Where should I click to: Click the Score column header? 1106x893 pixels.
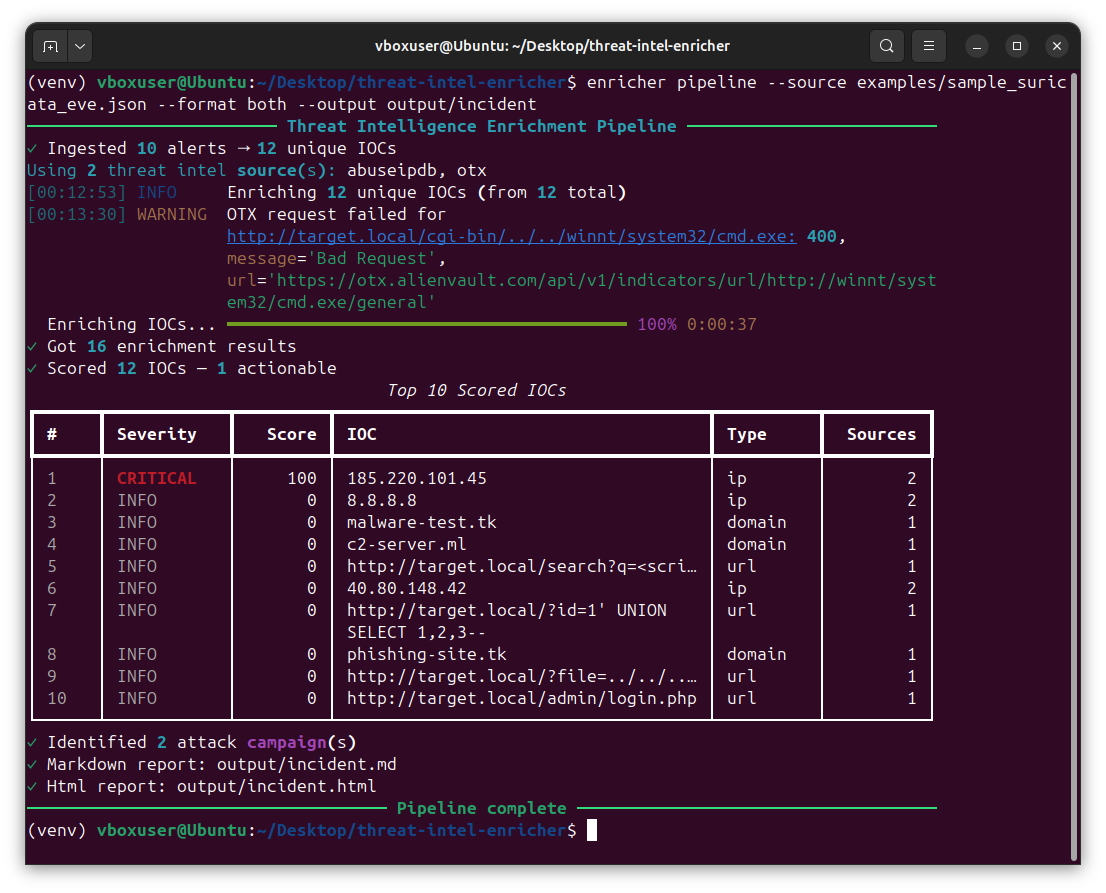click(291, 435)
